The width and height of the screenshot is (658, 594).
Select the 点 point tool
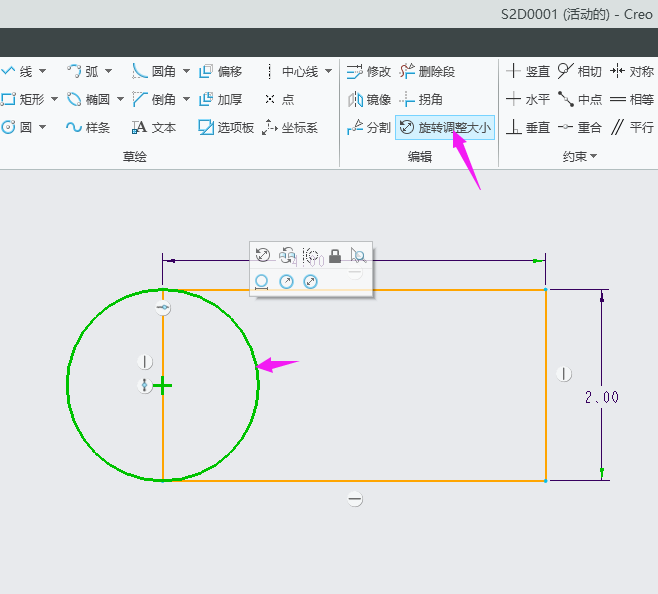click(x=279, y=99)
